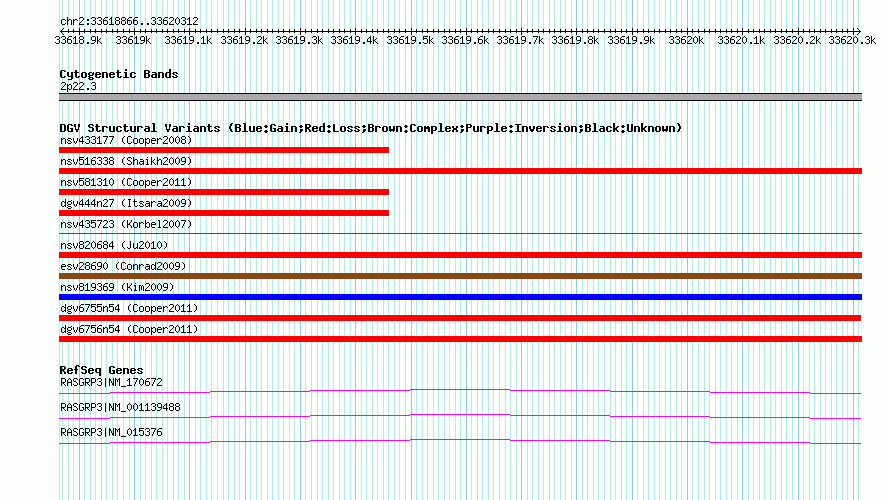Open the nsv435723 (Korbel2007) label
The image size is (890, 500).
[126, 224]
